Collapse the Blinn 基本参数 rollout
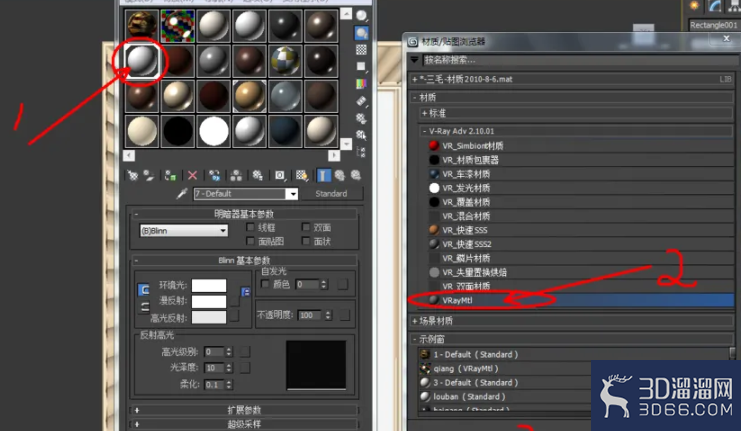Viewport: 741px width, 431px height. point(244,260)
